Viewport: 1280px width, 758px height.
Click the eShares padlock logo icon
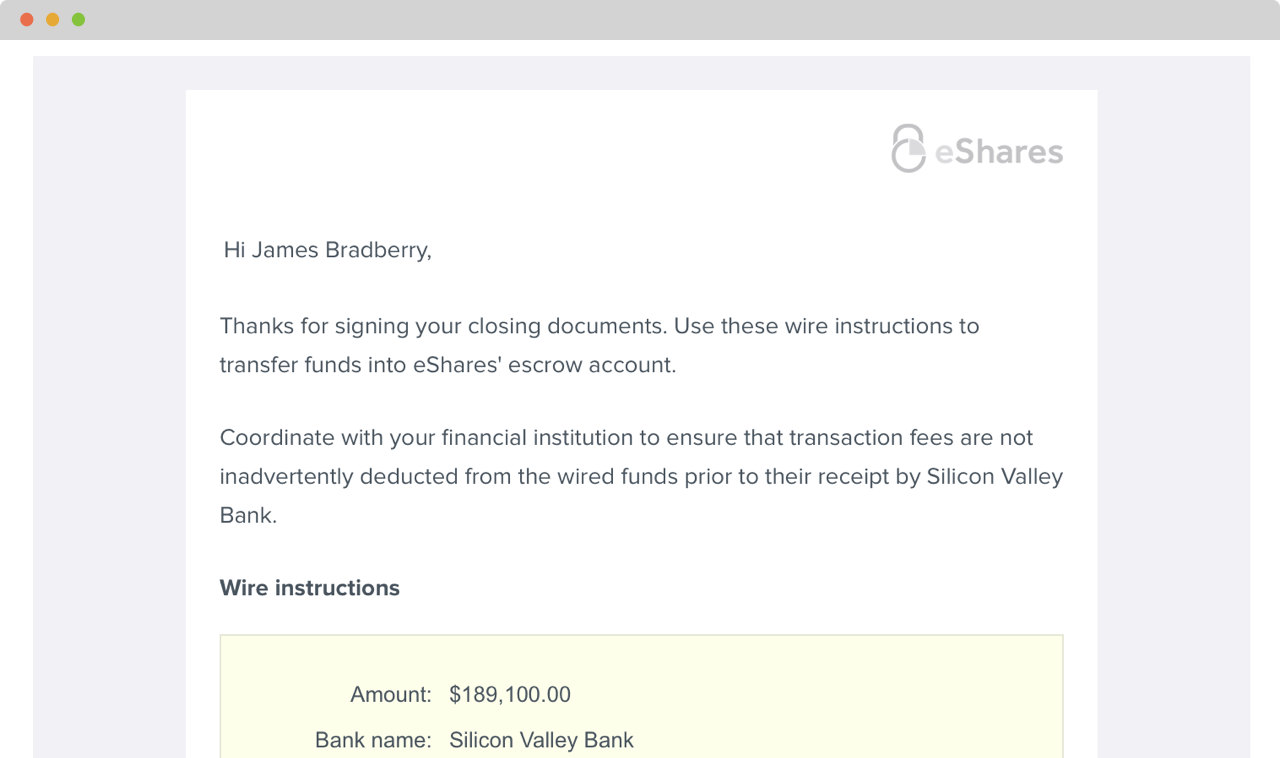click(908, 149)
